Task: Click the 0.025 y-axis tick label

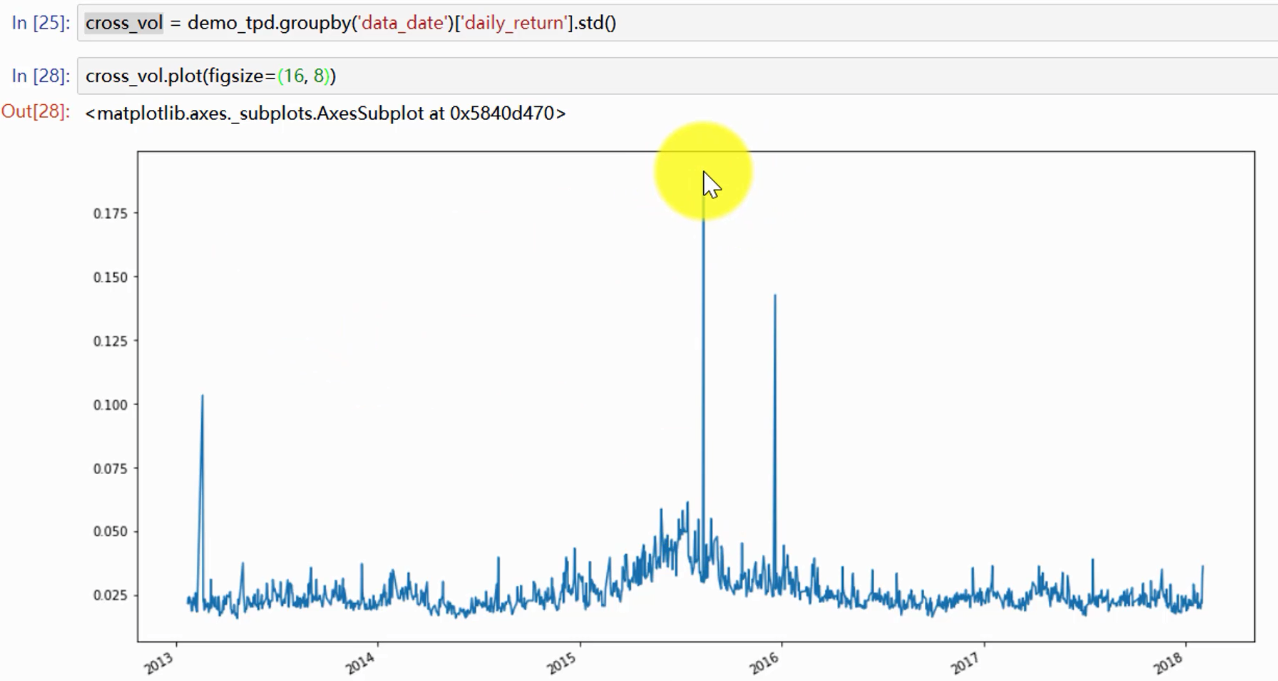Action: point(108,595)
